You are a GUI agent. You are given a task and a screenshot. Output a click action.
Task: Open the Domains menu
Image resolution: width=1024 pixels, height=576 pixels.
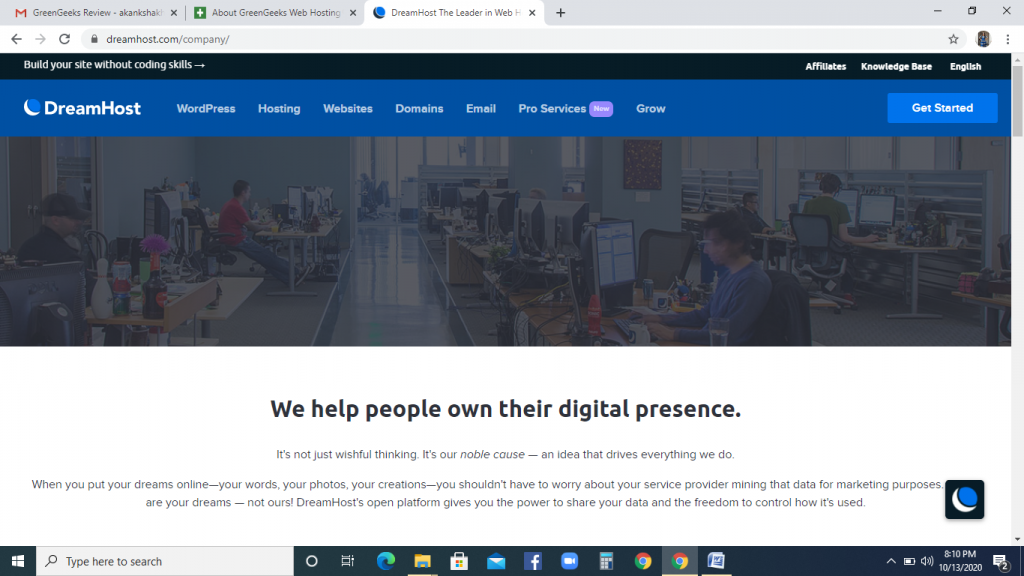point(419,108)
